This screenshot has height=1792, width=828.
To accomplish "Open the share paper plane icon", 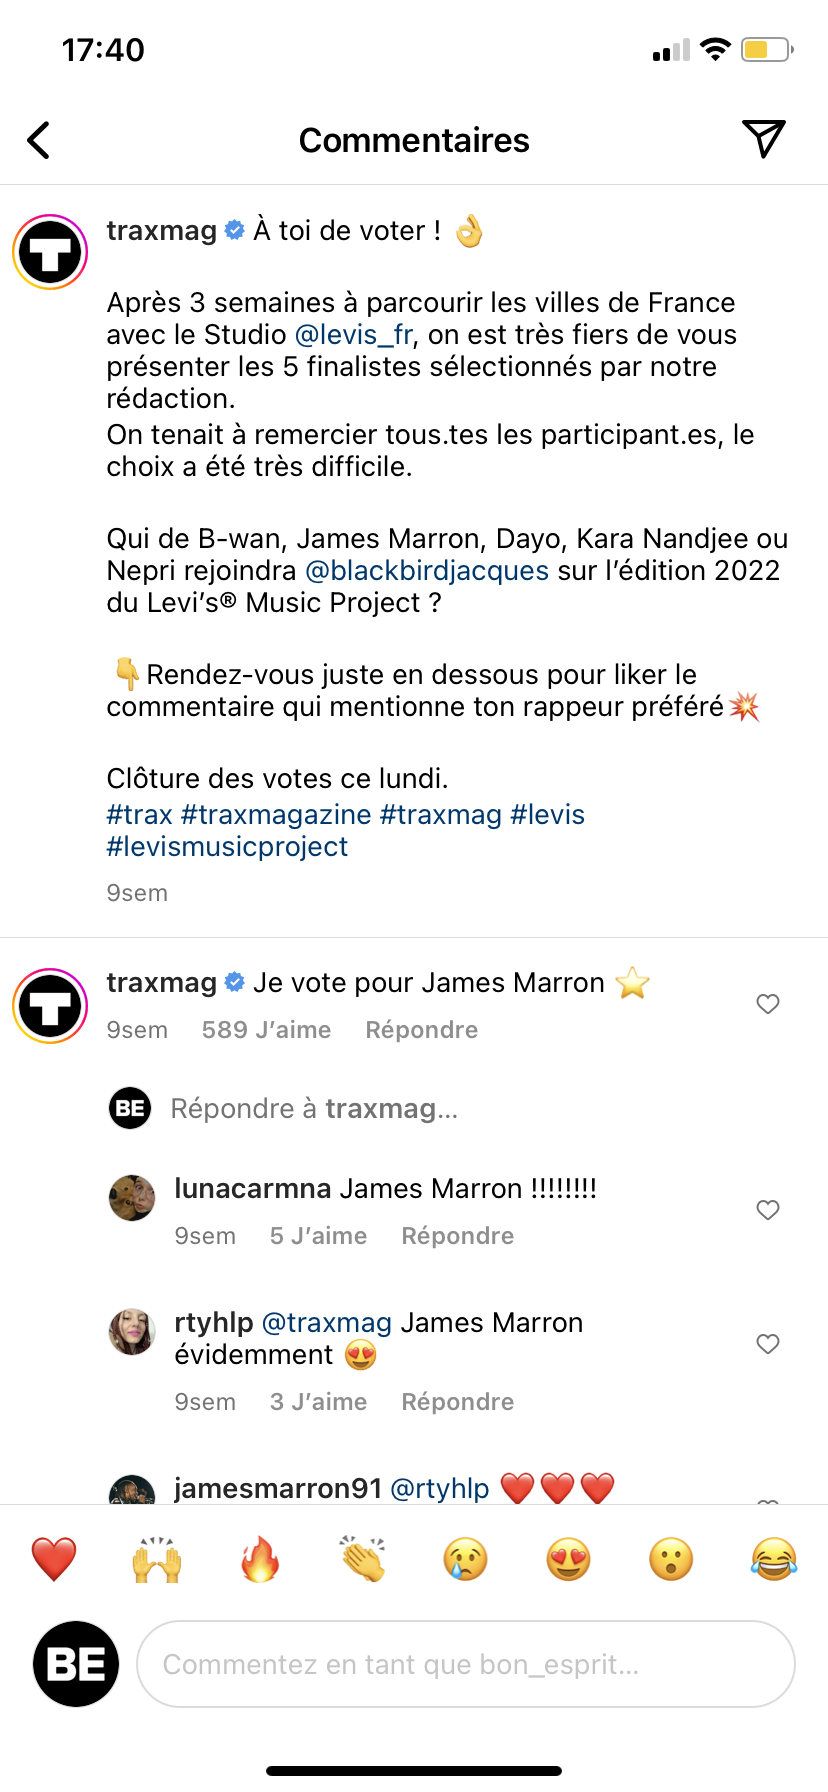I will (763, 139).
